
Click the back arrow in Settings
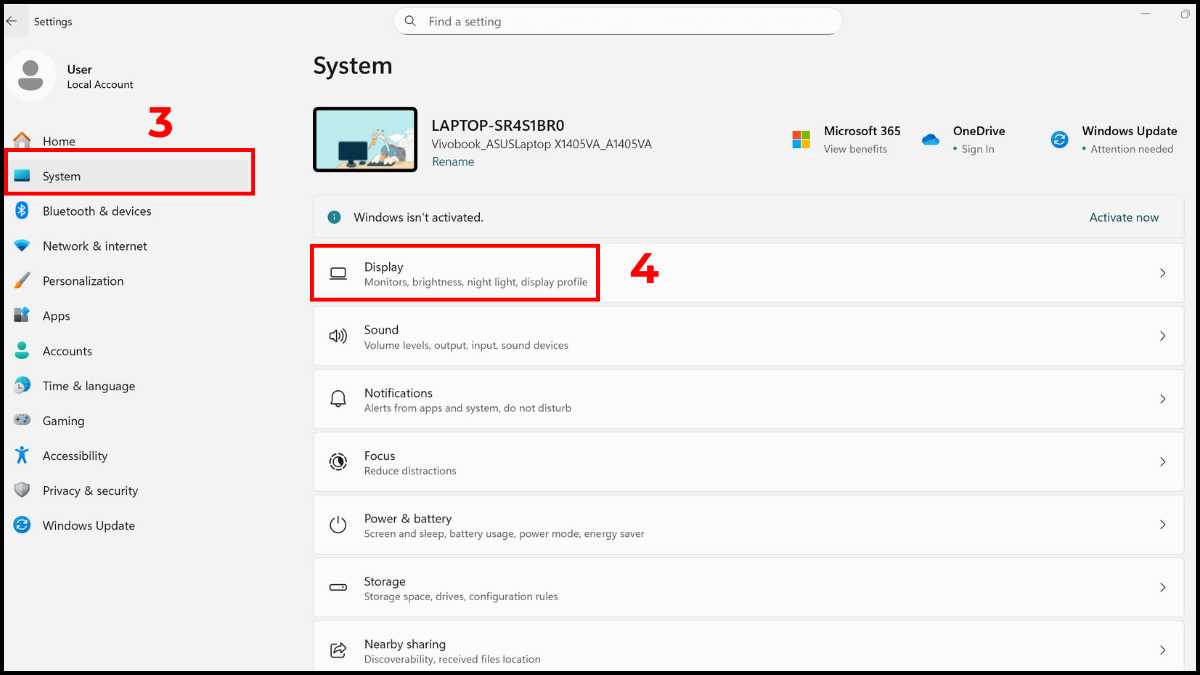coord(12,21)
